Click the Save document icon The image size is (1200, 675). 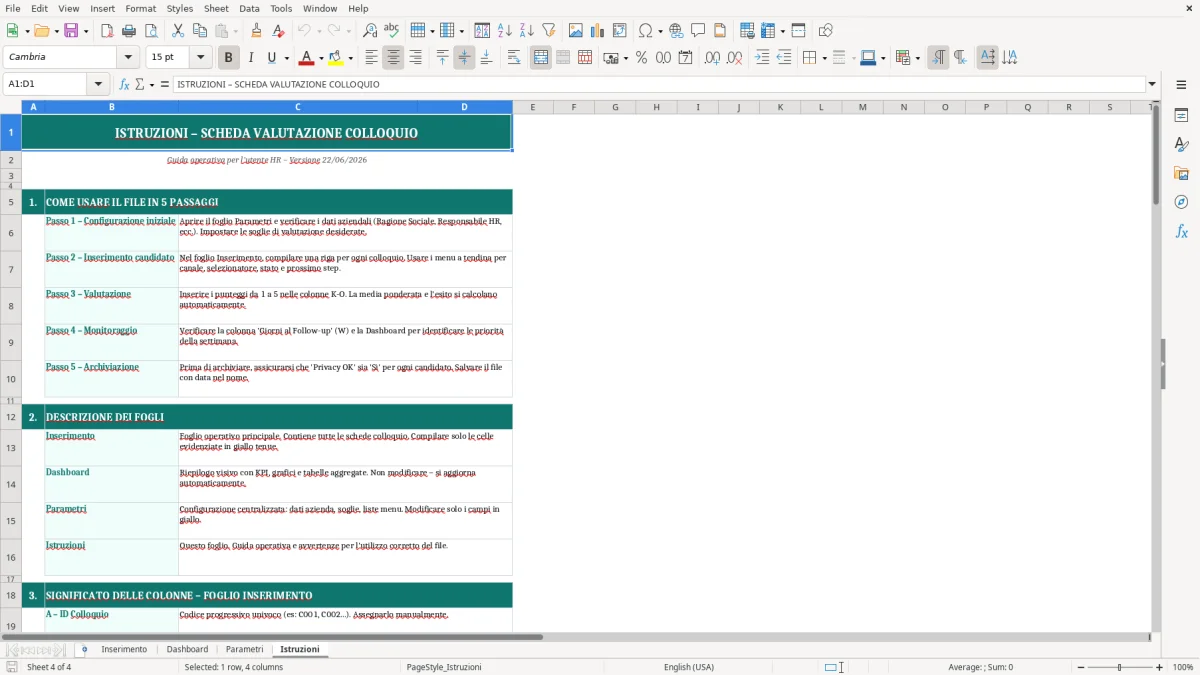pyautogui.click(x=71, y=30)
